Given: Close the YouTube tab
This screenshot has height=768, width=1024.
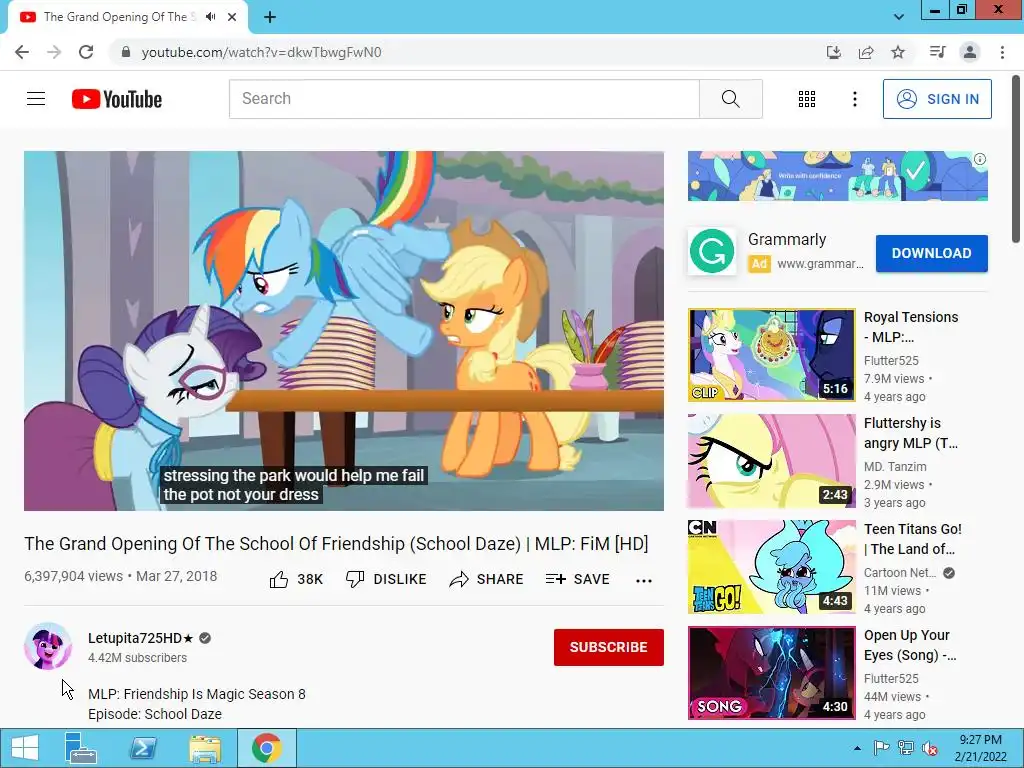Looking at the screenshot, I should coord(232,17).
